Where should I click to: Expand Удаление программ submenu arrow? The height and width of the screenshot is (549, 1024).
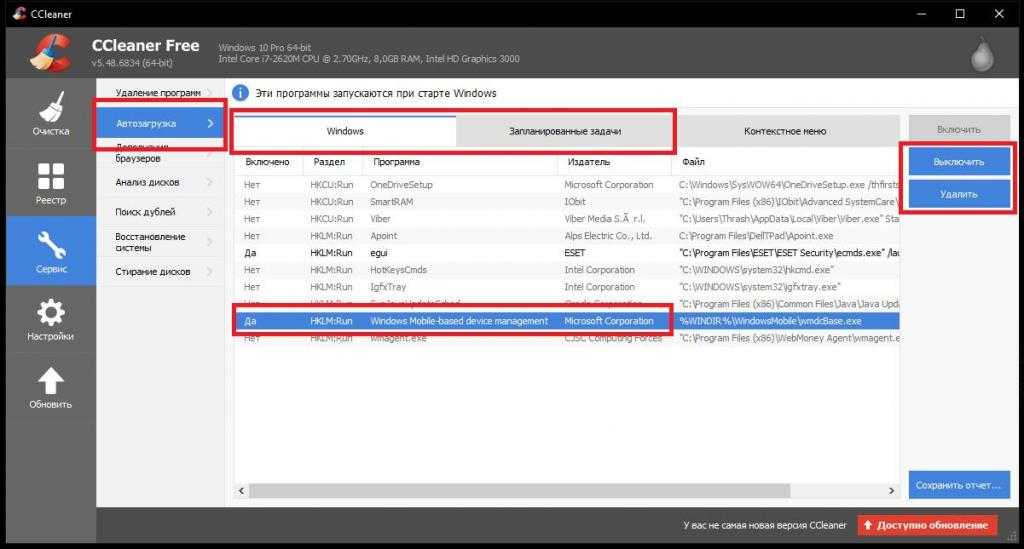[210, 93]
